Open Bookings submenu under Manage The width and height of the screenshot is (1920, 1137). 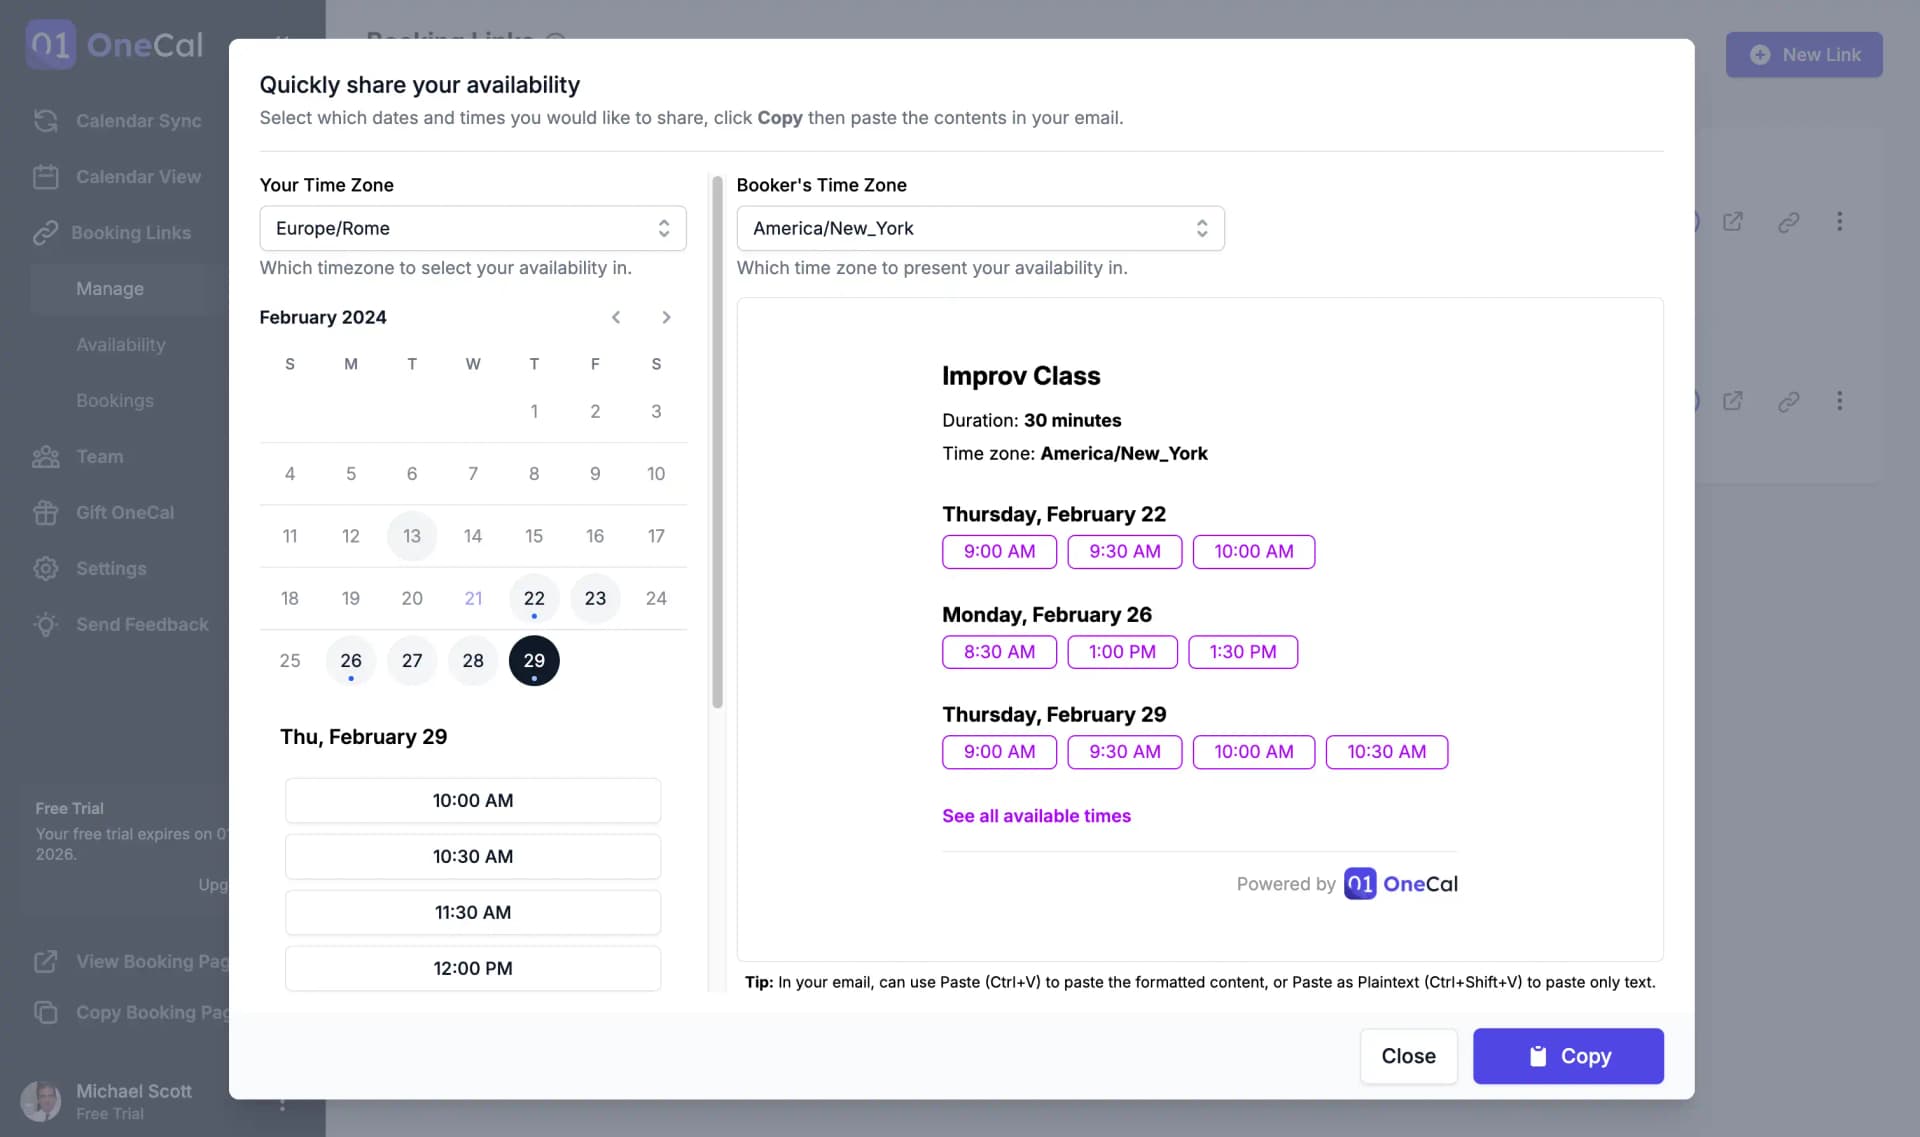[115, 401]
